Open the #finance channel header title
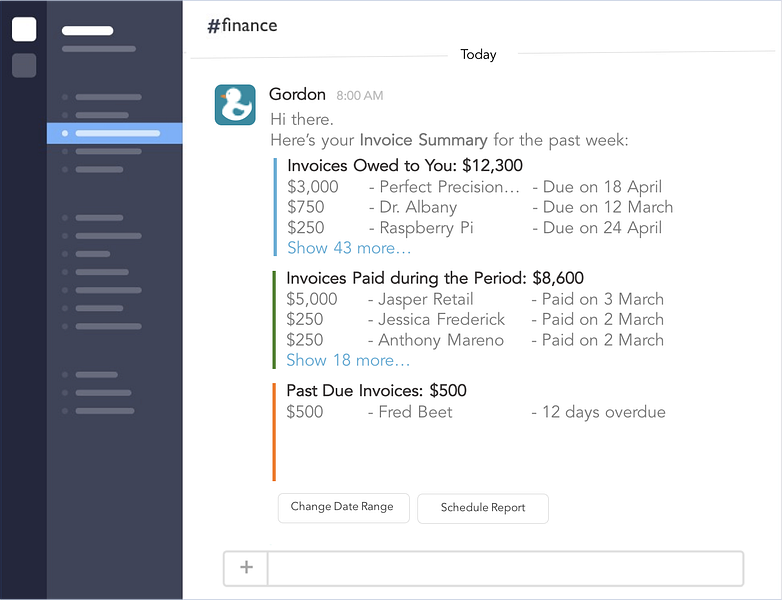 (x=242, y=25)
